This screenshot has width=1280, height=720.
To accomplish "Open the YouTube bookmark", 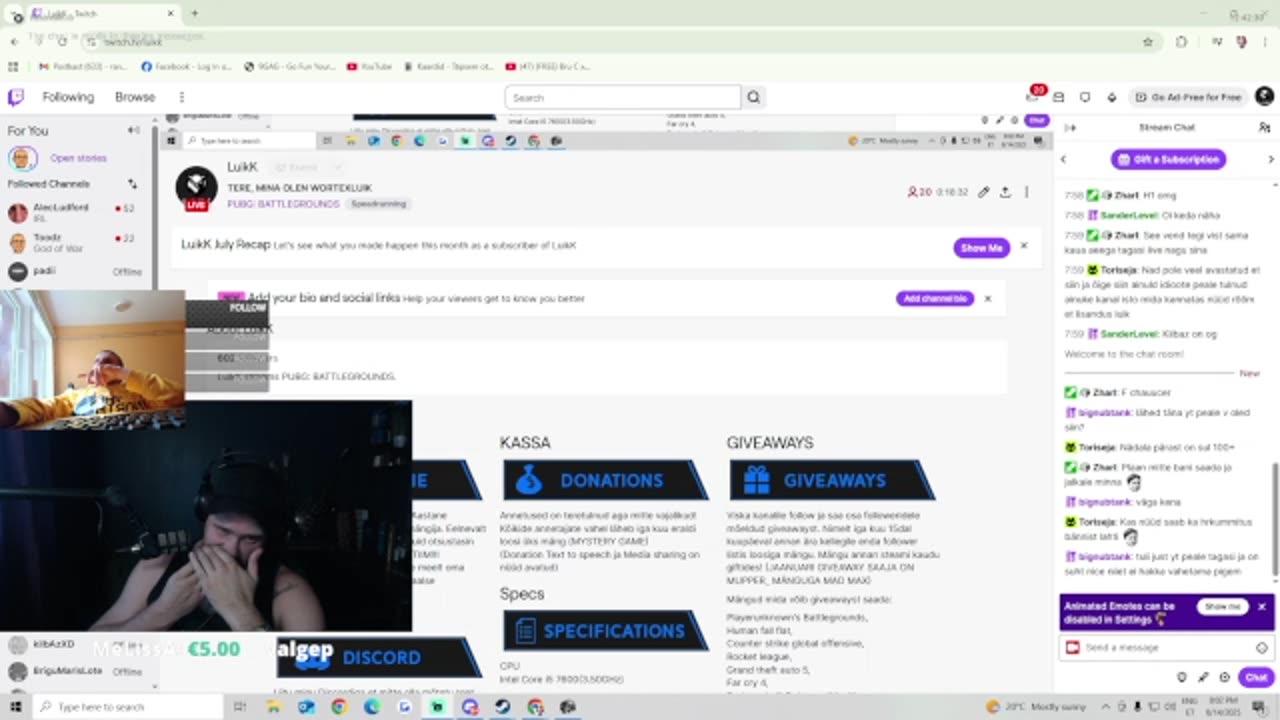I will [x=369, y=67].
